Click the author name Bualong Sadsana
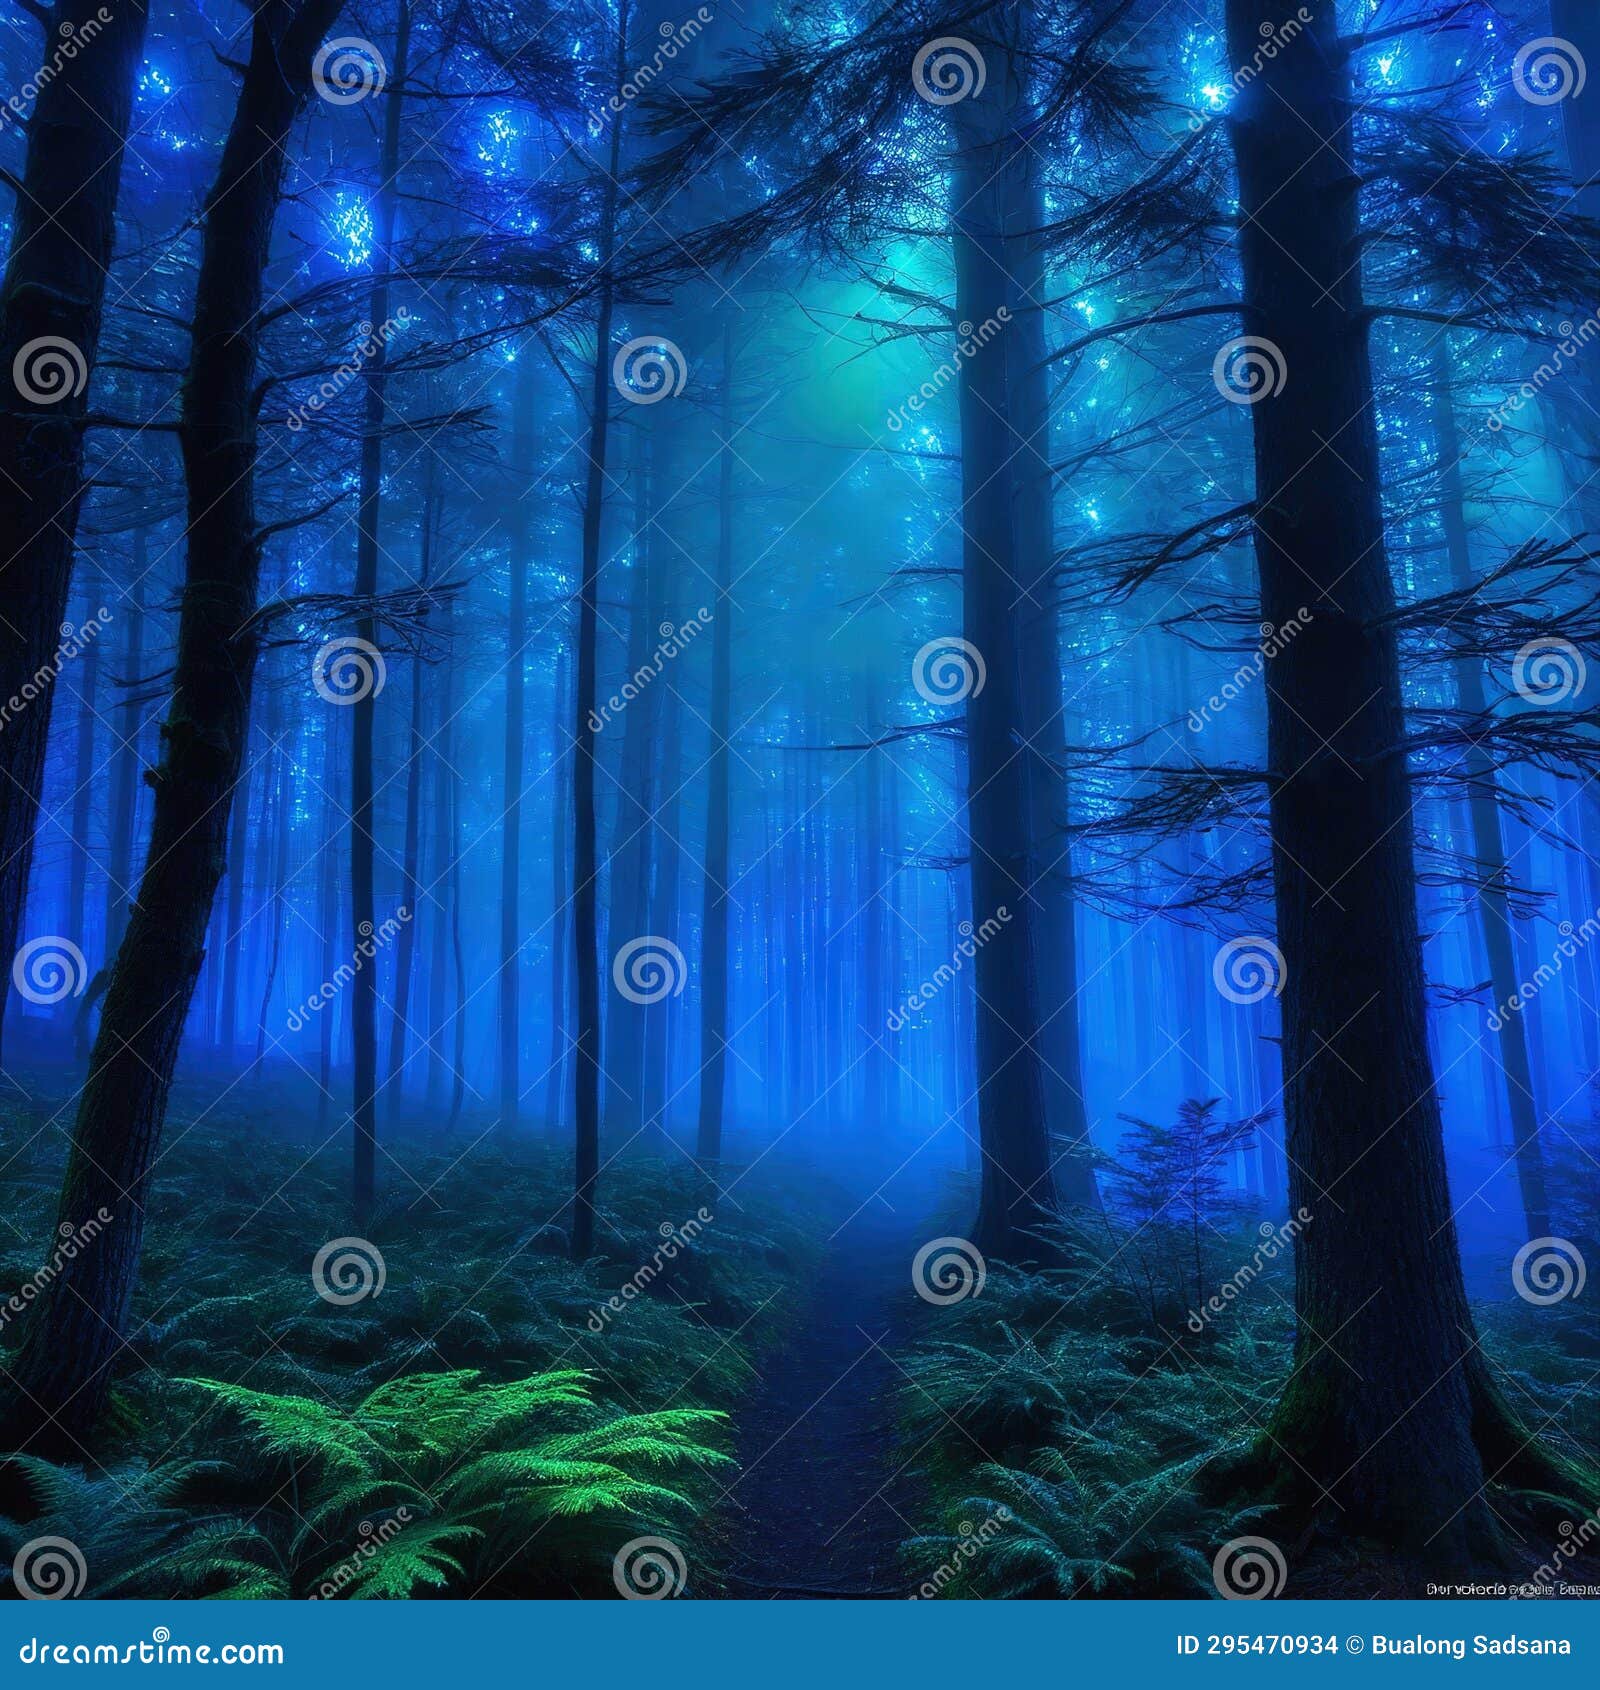The width and height of the screenshot is (1600, 1690). (1470, 1643)
